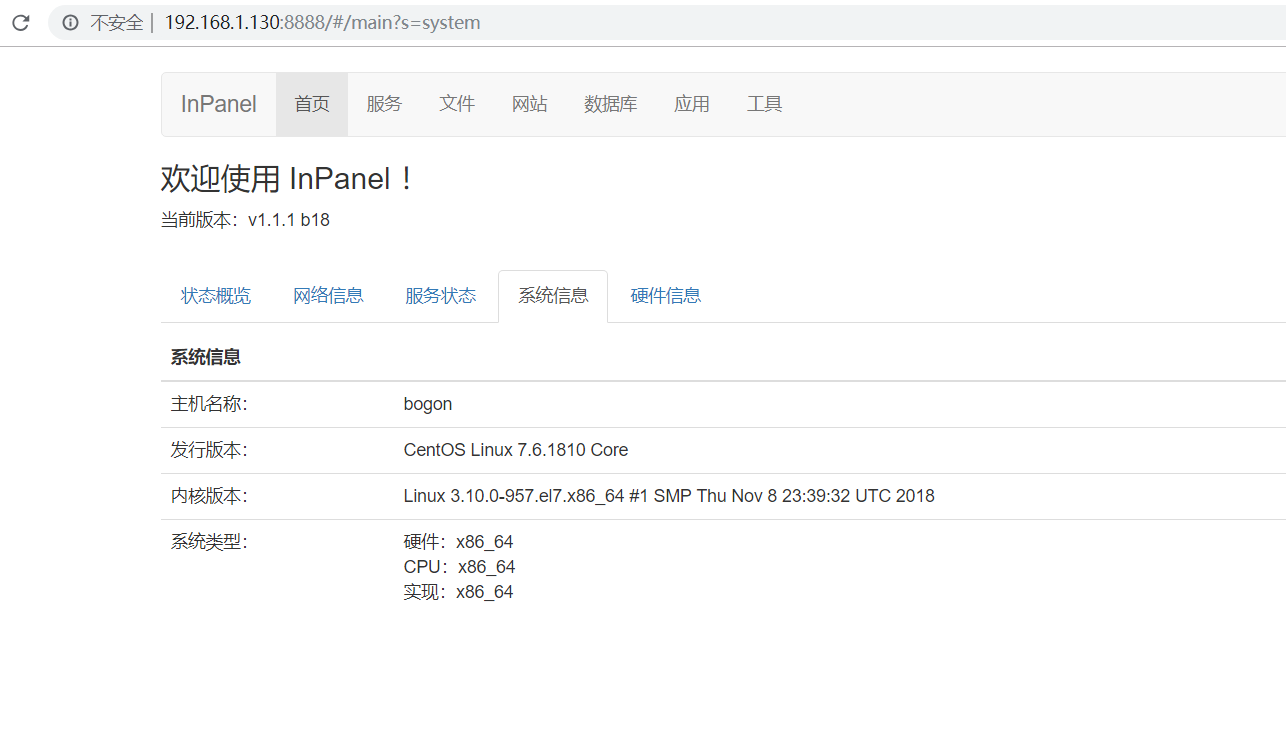Switch to the 网络信息 tab
The image size is (1286, 732).
[328, 296]
